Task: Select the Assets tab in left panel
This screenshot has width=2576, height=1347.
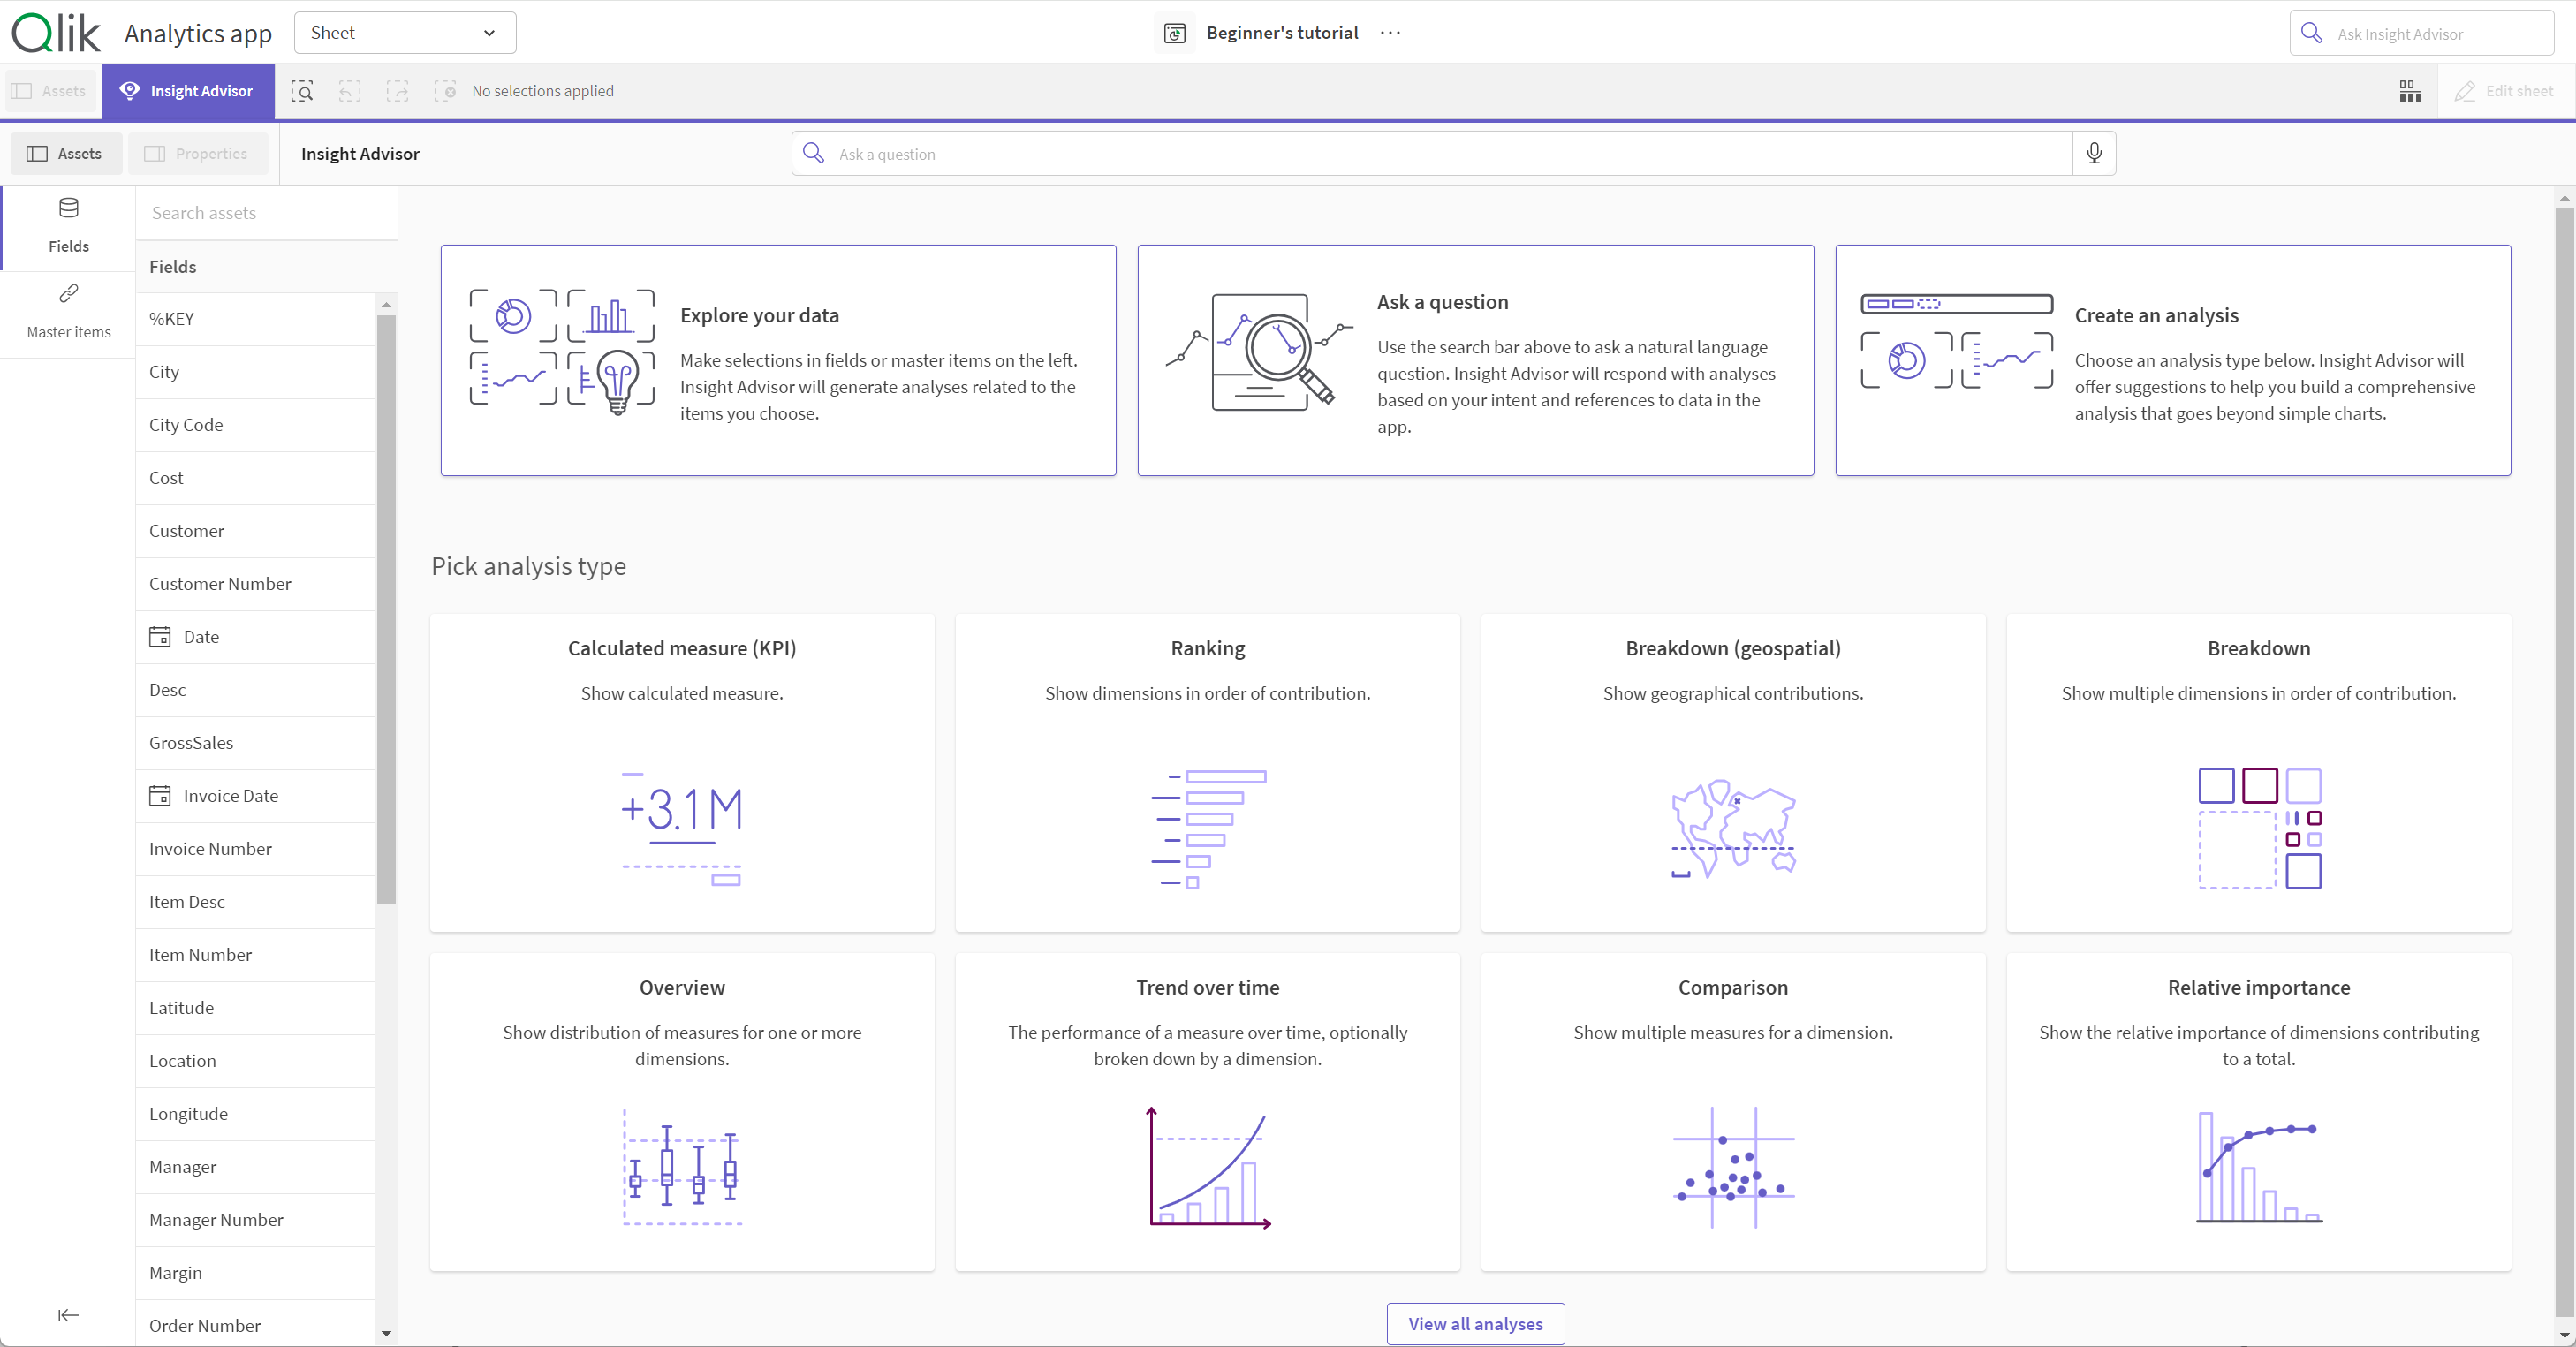Action: point(63,154)
